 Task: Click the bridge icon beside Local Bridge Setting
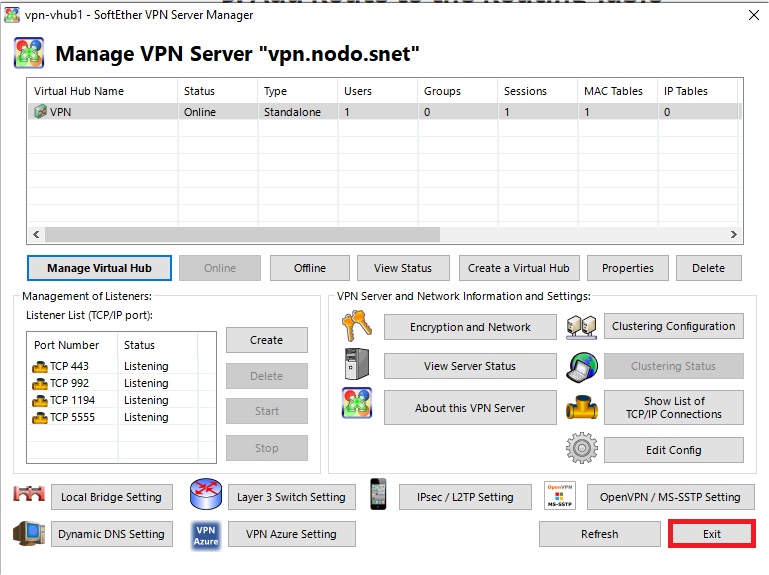[29, 494]
